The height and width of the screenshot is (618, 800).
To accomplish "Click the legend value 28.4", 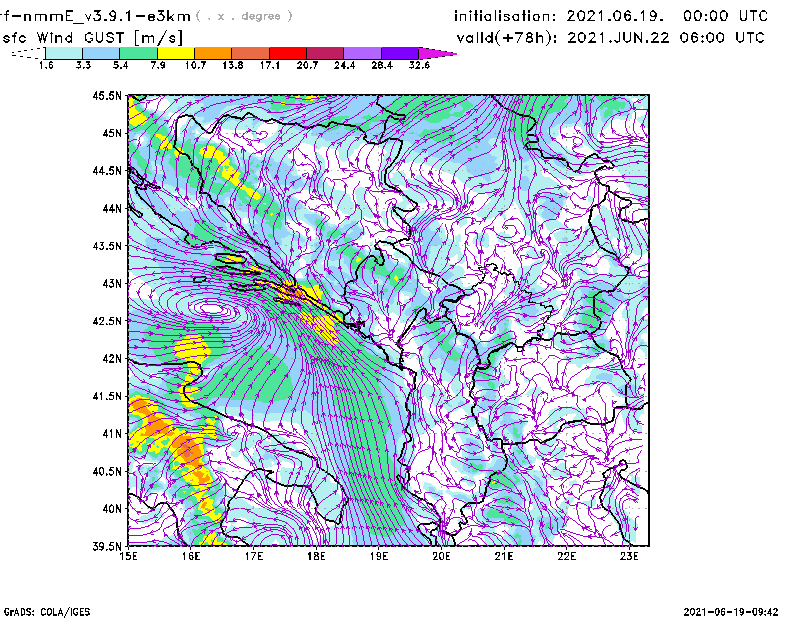I will (382, 65).
